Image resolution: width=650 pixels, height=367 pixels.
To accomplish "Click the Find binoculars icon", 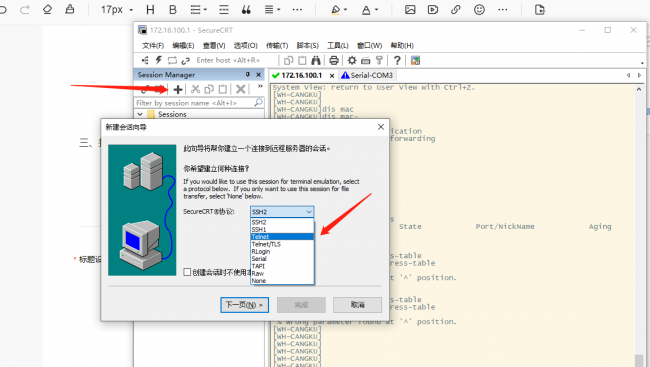I will point(316,61).
